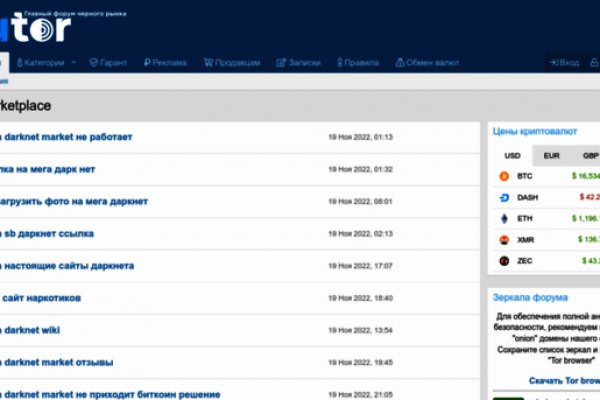This screenshot has height=400, width=600.
Task: Click the Bitcoin BTC coin icon
Action: (504, 176)
